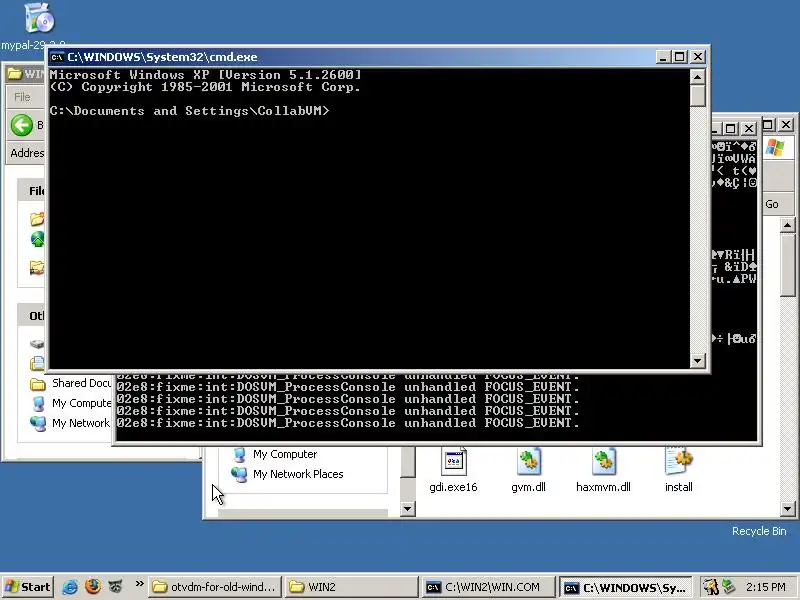The height and width of the screenshot is (600, 800).
Task: Click the otvdm file list scrollbar thumb
Action: point(787,264)
